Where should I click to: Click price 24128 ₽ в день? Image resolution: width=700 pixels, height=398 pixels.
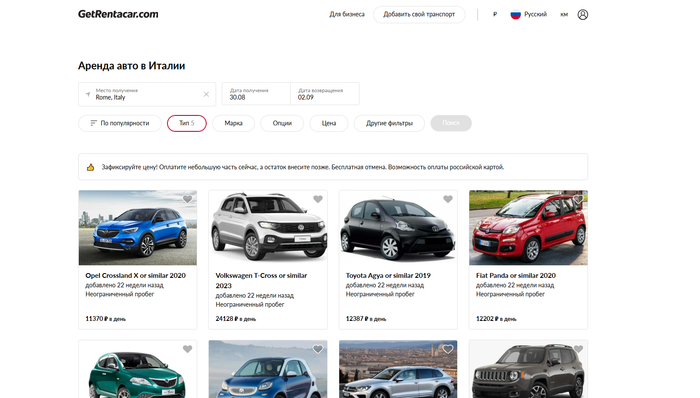pos(236,319)
